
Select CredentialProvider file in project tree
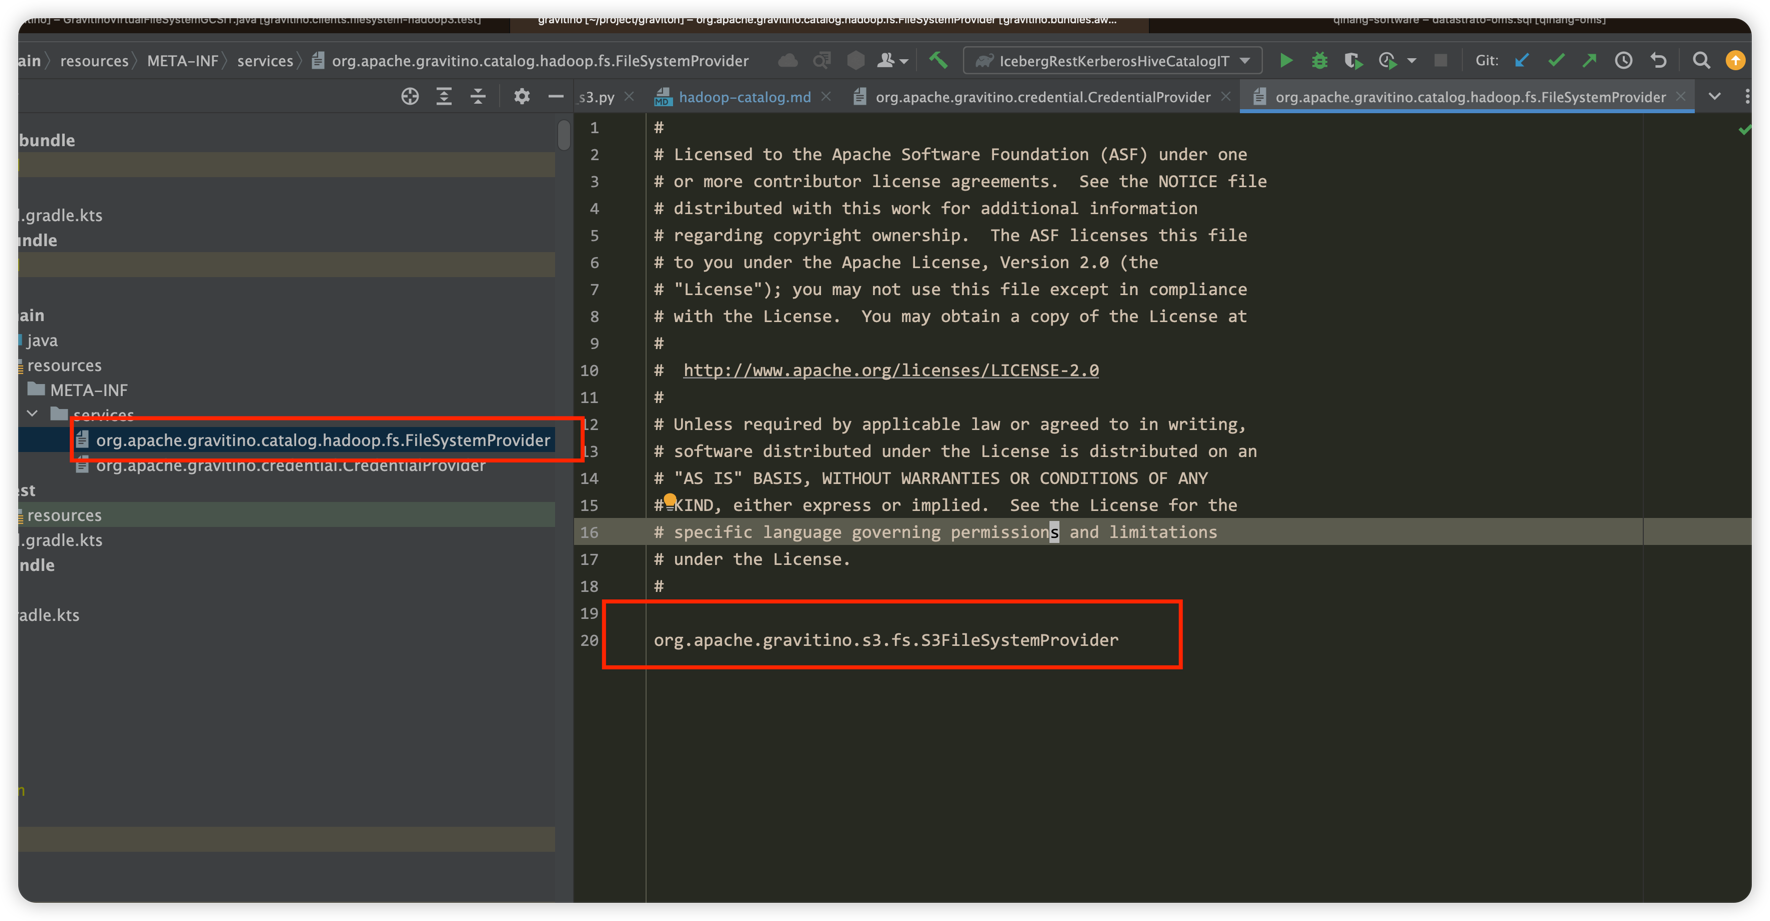point(290,466)
